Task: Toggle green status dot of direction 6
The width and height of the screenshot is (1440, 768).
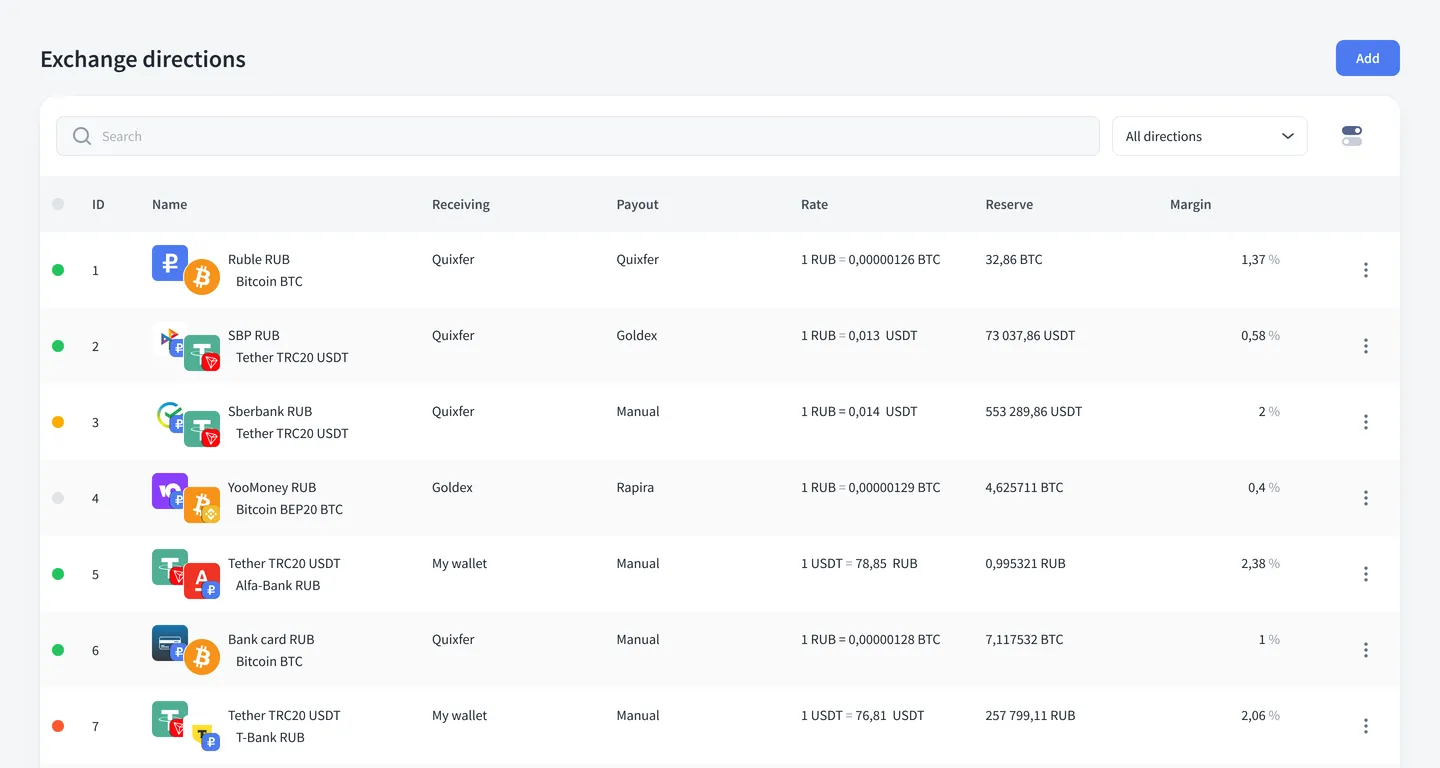Action: [x=58, y=650]
